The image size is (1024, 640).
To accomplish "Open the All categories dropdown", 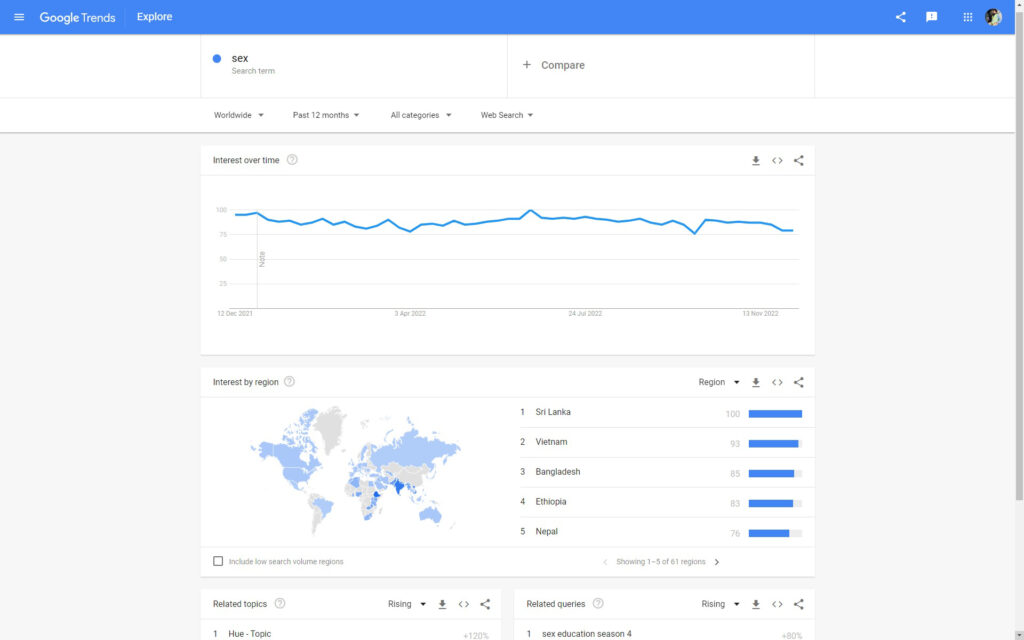I will (421, 115).
